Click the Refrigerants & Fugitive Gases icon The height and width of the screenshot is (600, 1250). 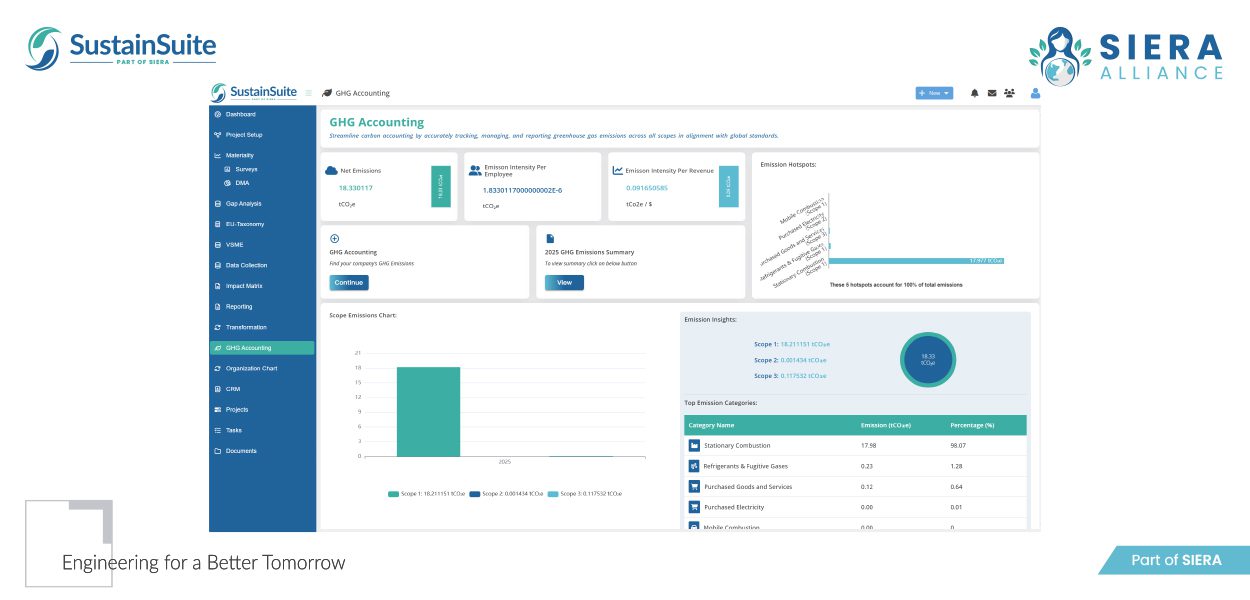[694, 466]
